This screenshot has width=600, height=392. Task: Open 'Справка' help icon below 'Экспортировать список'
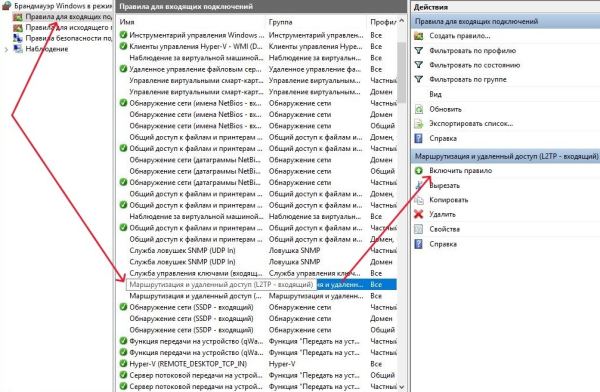pos(419,138)
